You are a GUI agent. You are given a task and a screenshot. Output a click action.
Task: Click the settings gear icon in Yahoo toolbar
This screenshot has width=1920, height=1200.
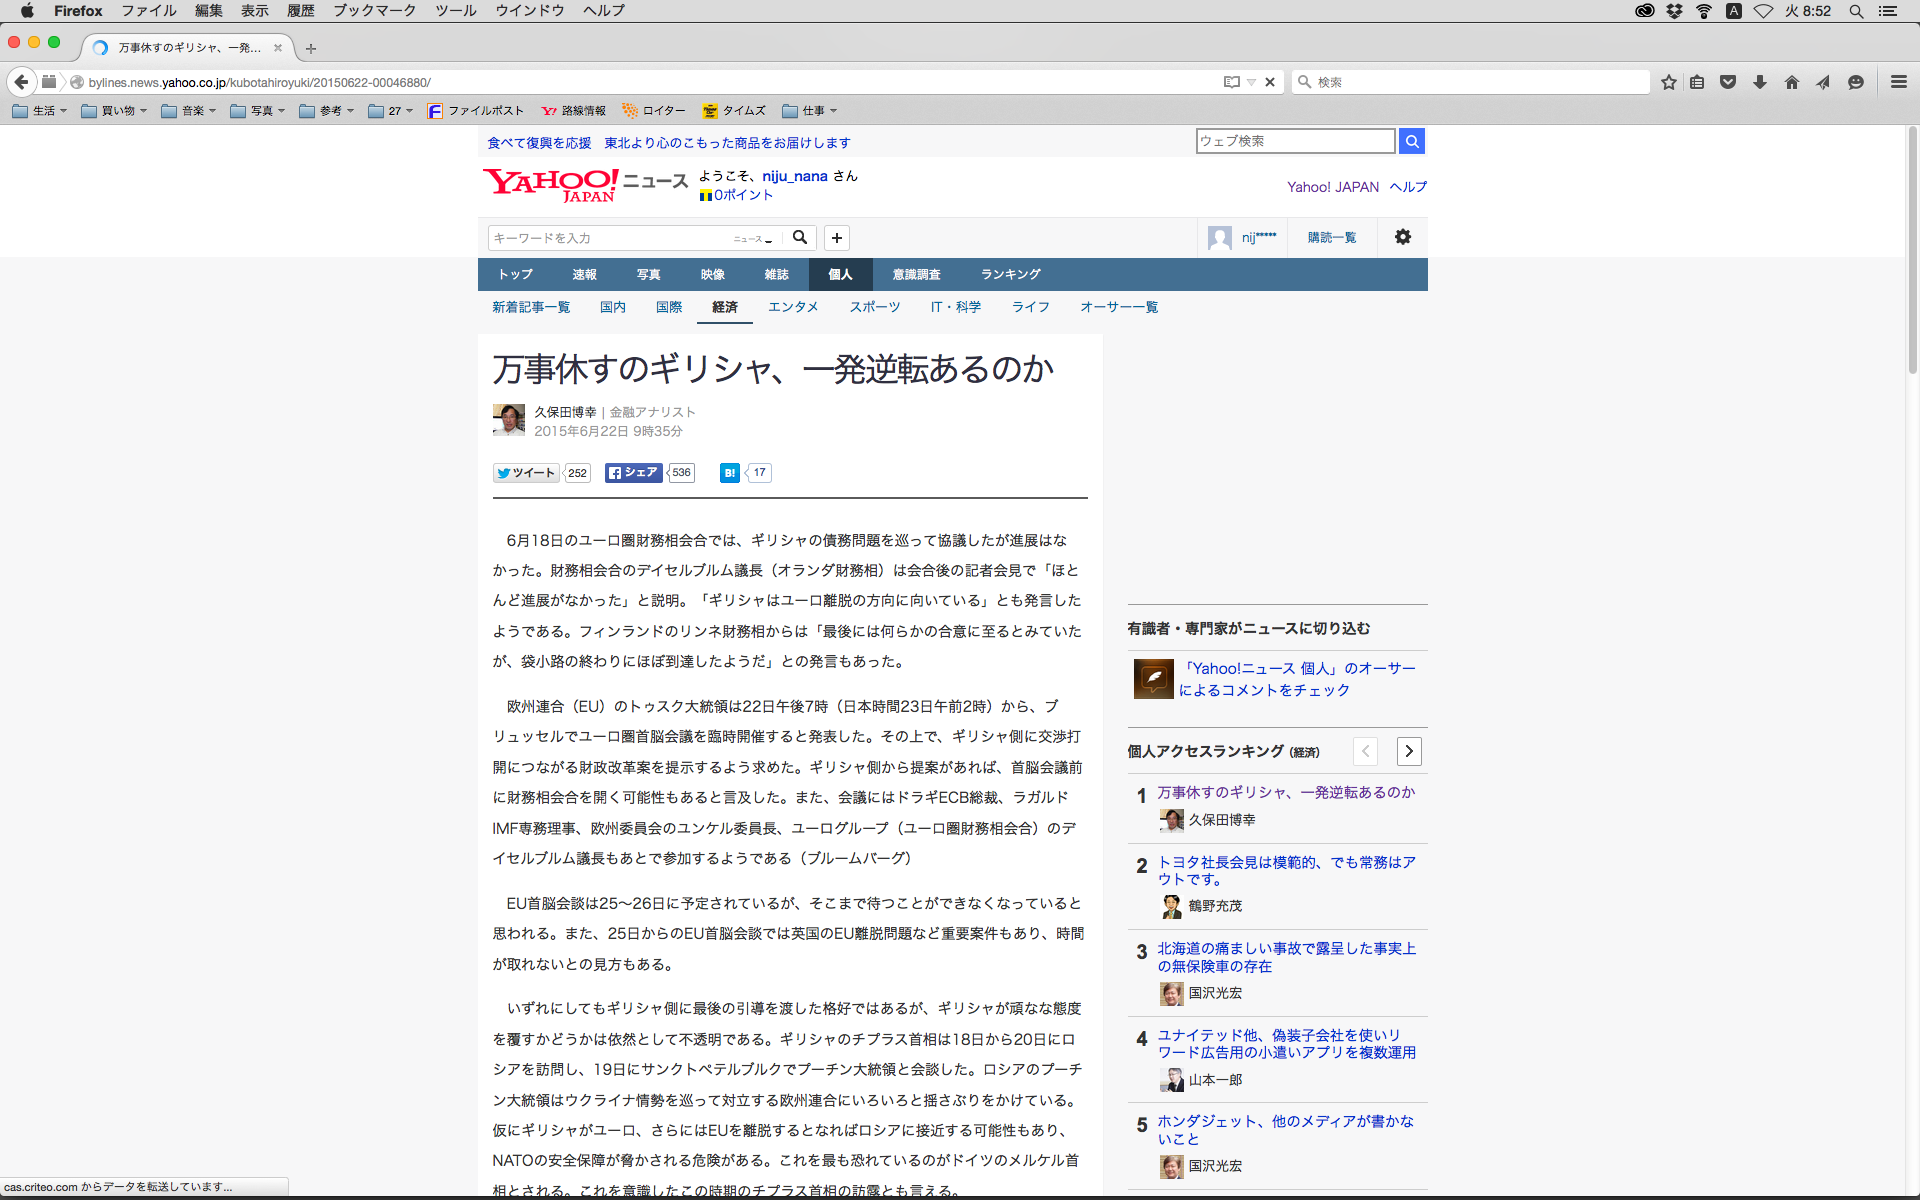pyautogui.click(x=1402, y=237)
